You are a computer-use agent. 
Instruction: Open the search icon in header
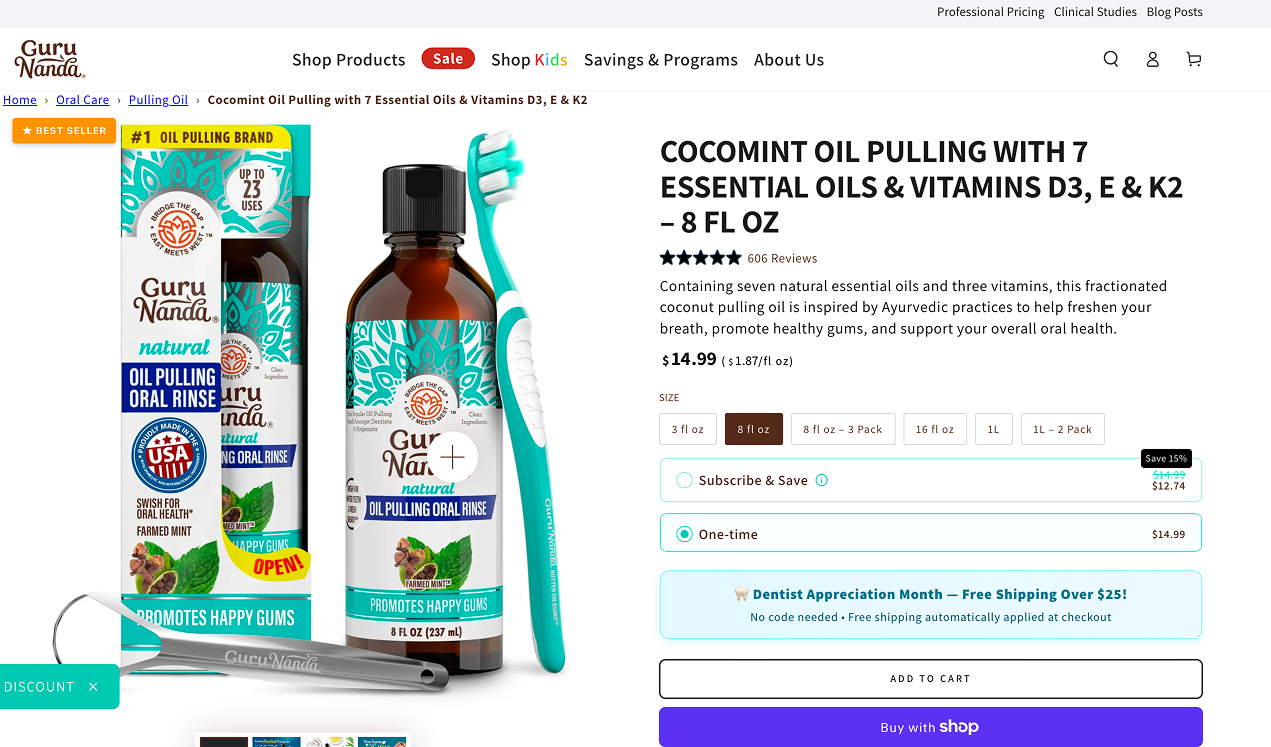1111,59
